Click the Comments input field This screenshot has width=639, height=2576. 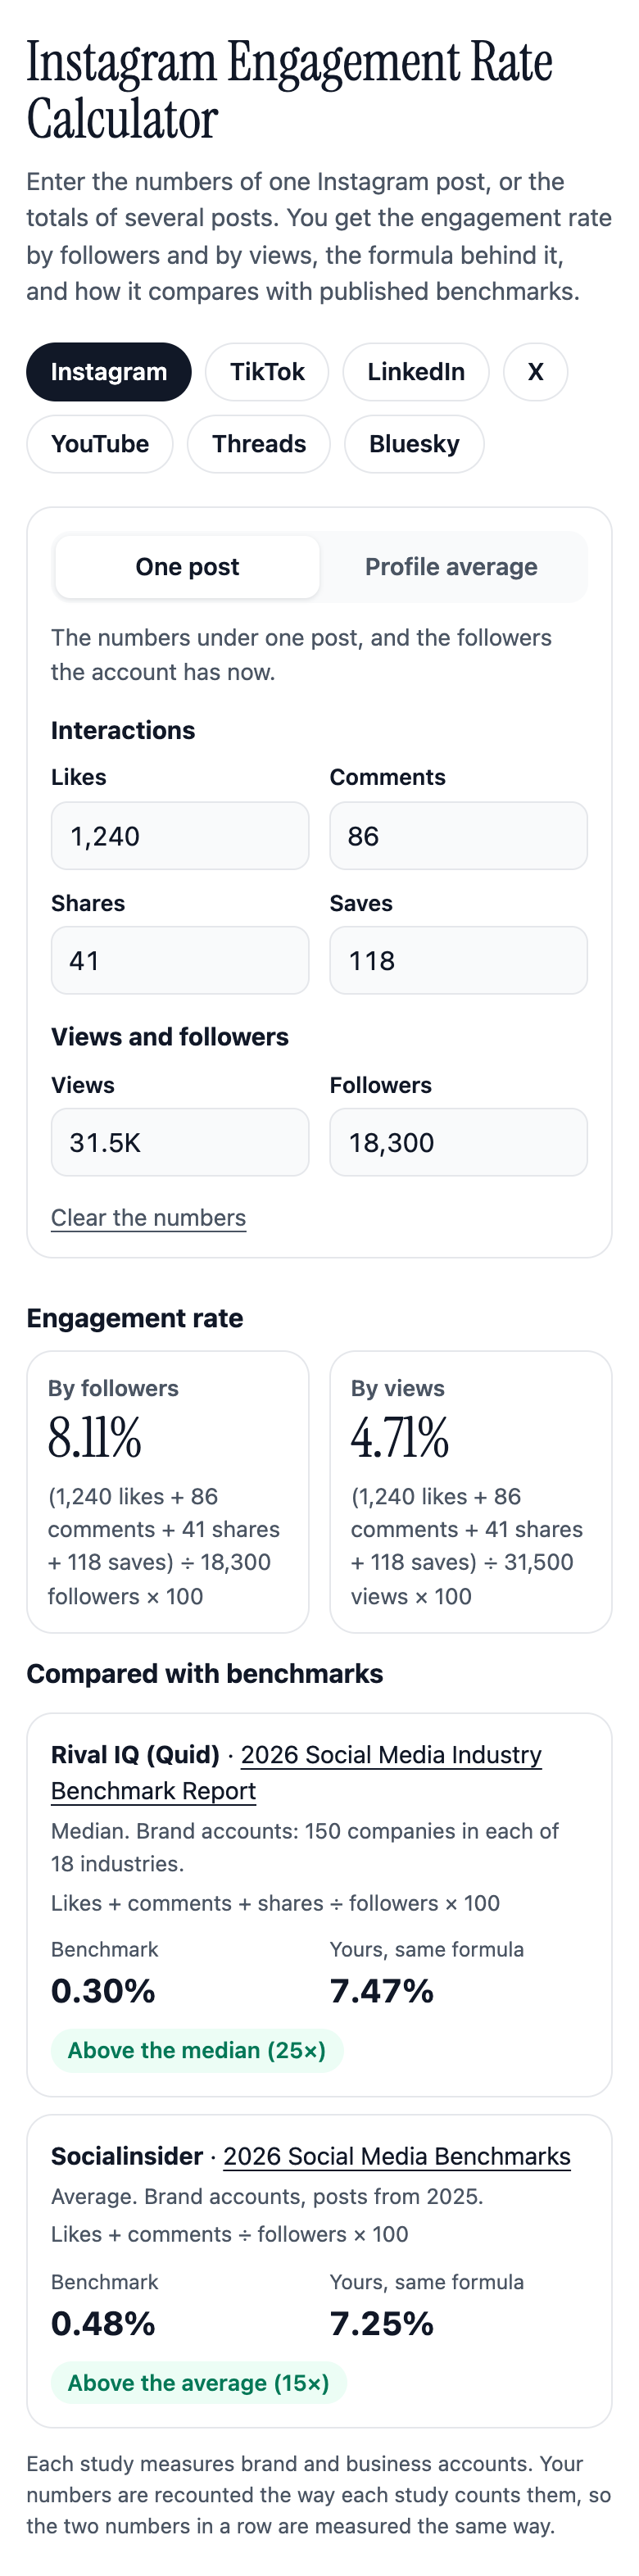(458, 836)
